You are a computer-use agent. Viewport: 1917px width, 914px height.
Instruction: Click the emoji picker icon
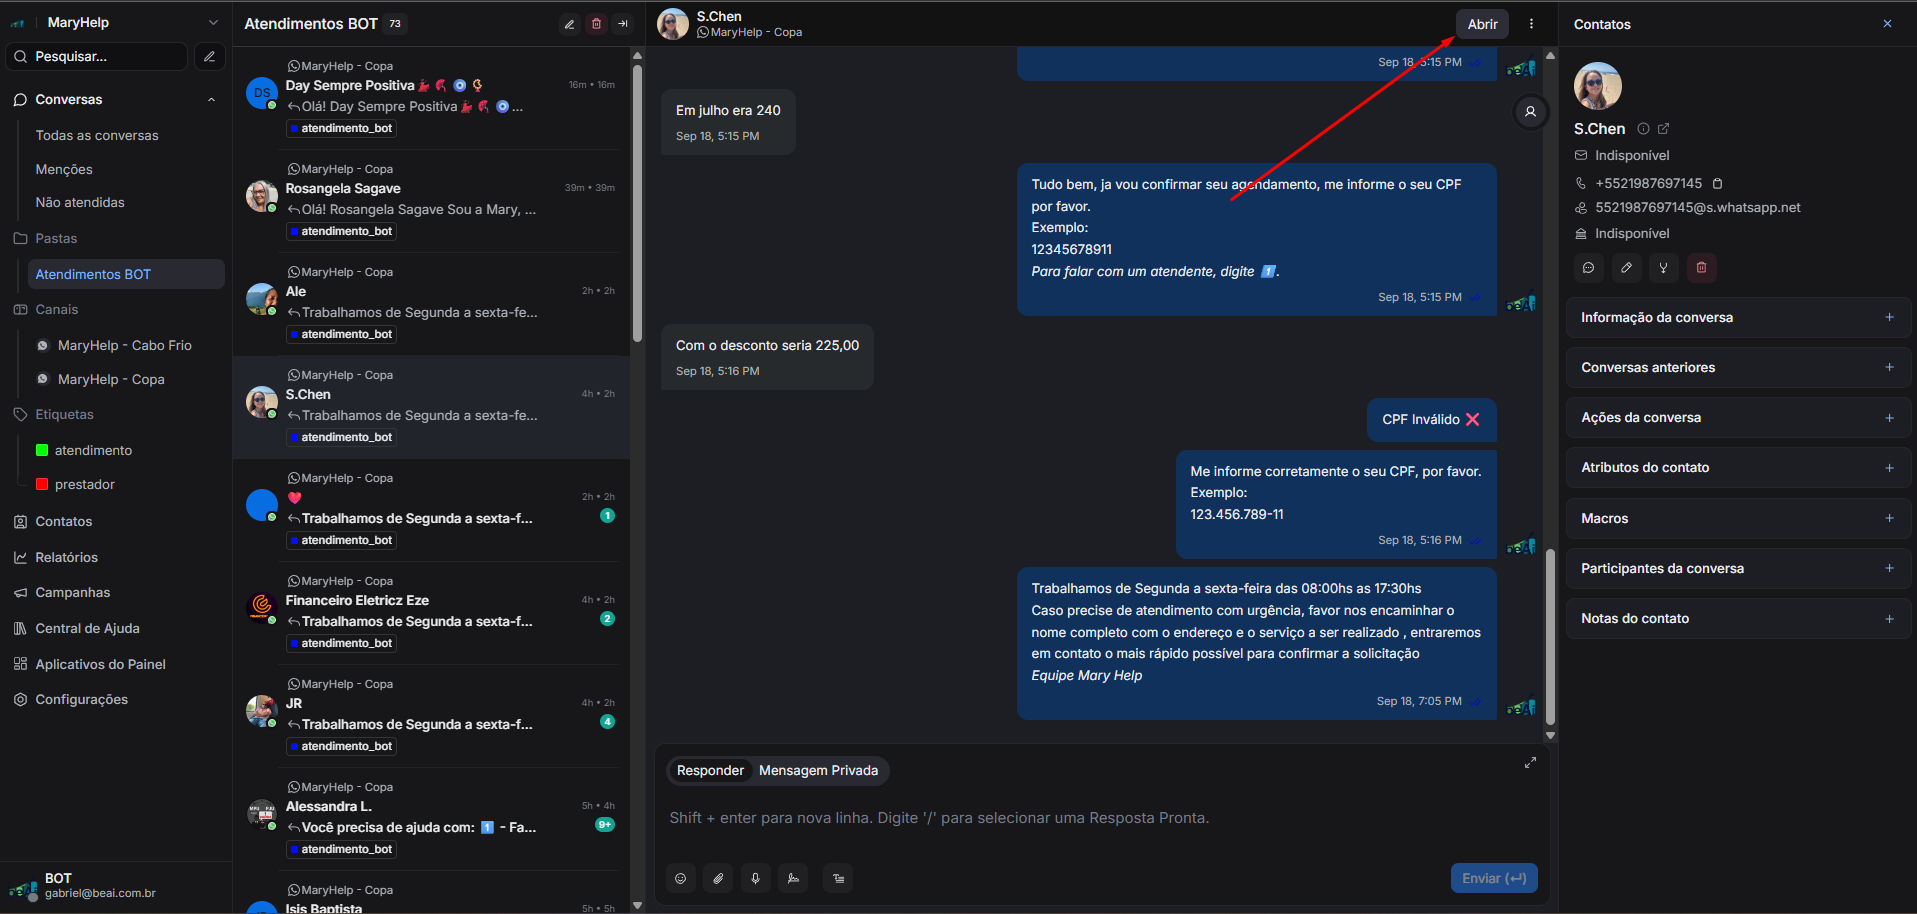(680, 878)
